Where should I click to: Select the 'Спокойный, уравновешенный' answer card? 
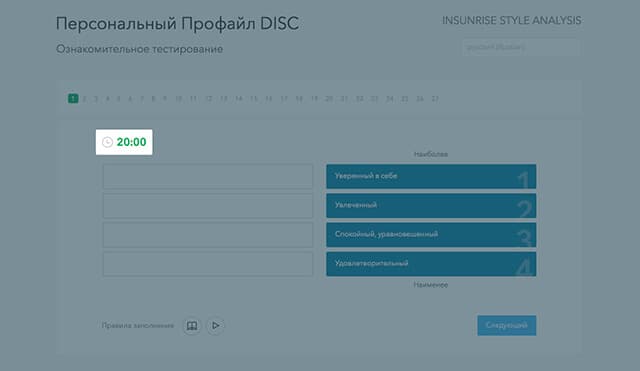coord(431,235)
